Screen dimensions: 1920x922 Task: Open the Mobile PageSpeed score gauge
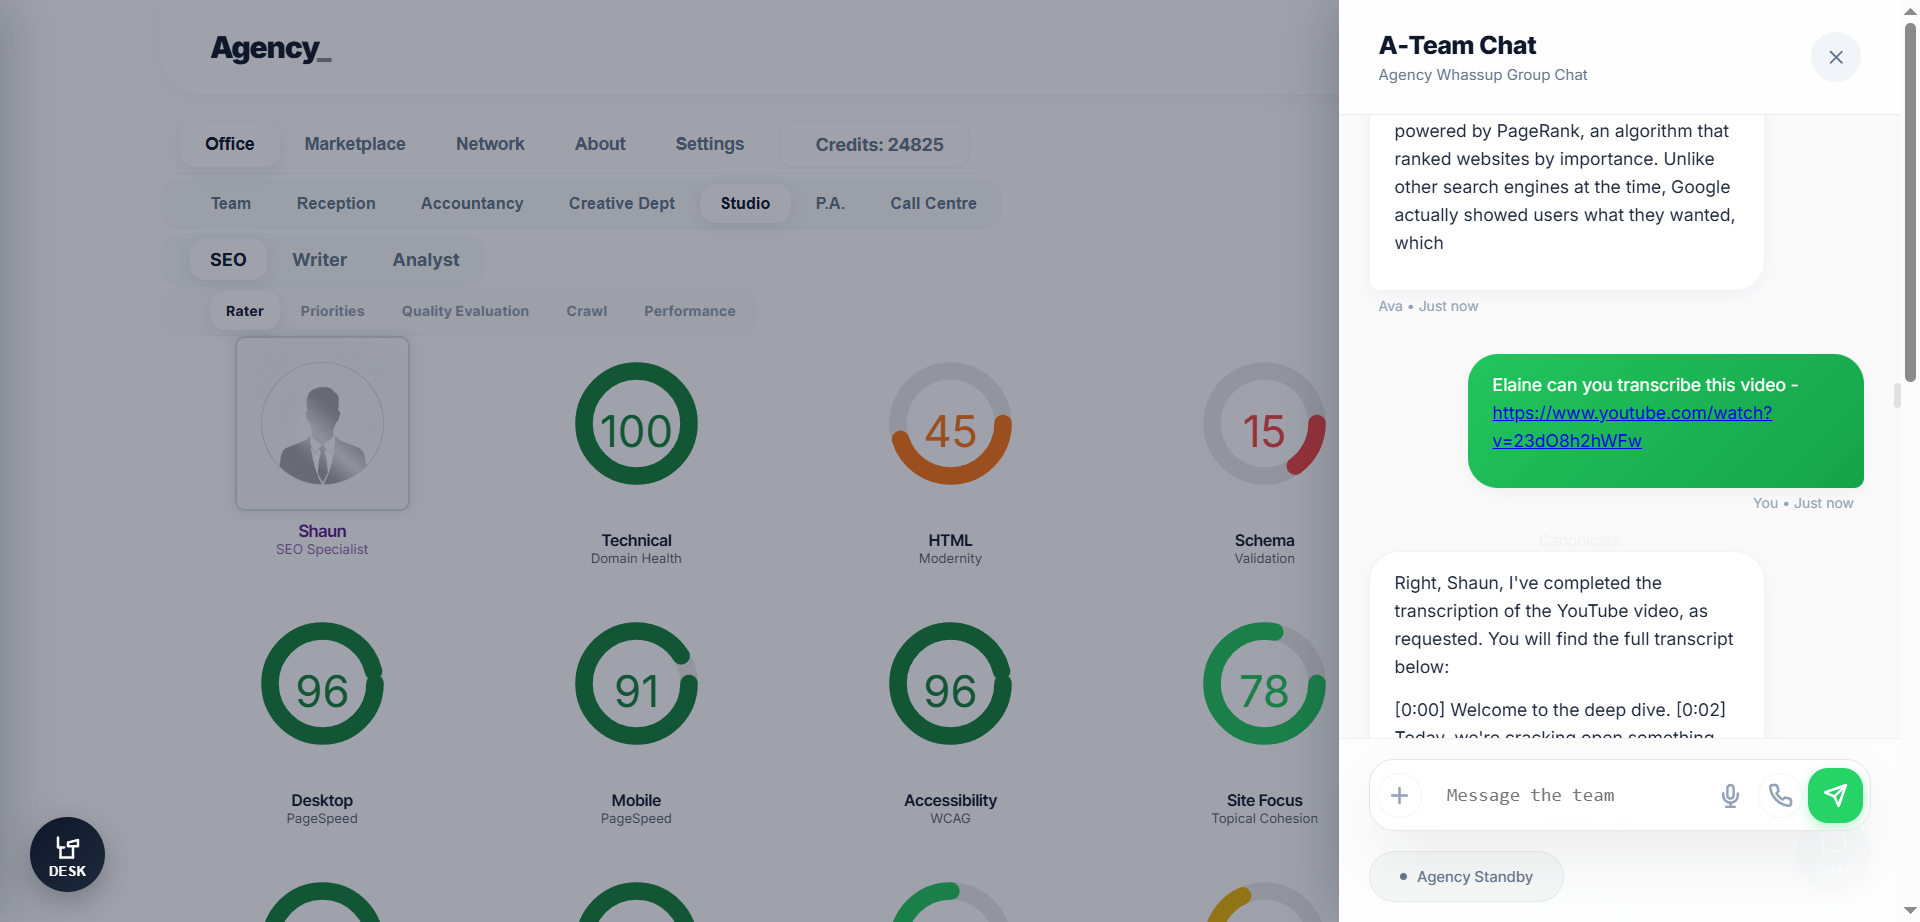coord(636,684)
